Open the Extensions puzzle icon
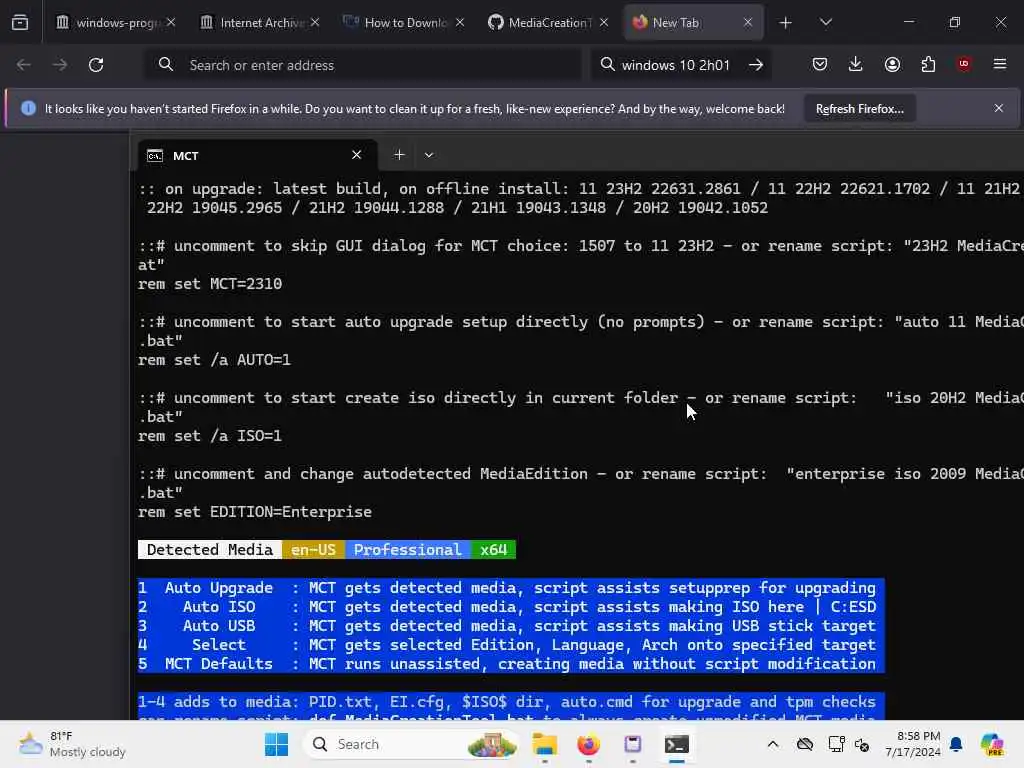1024x768 pixels. 928,65
